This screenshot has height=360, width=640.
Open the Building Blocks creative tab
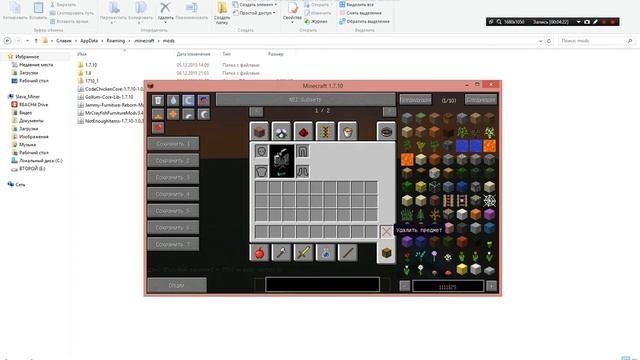coord(259,131)
